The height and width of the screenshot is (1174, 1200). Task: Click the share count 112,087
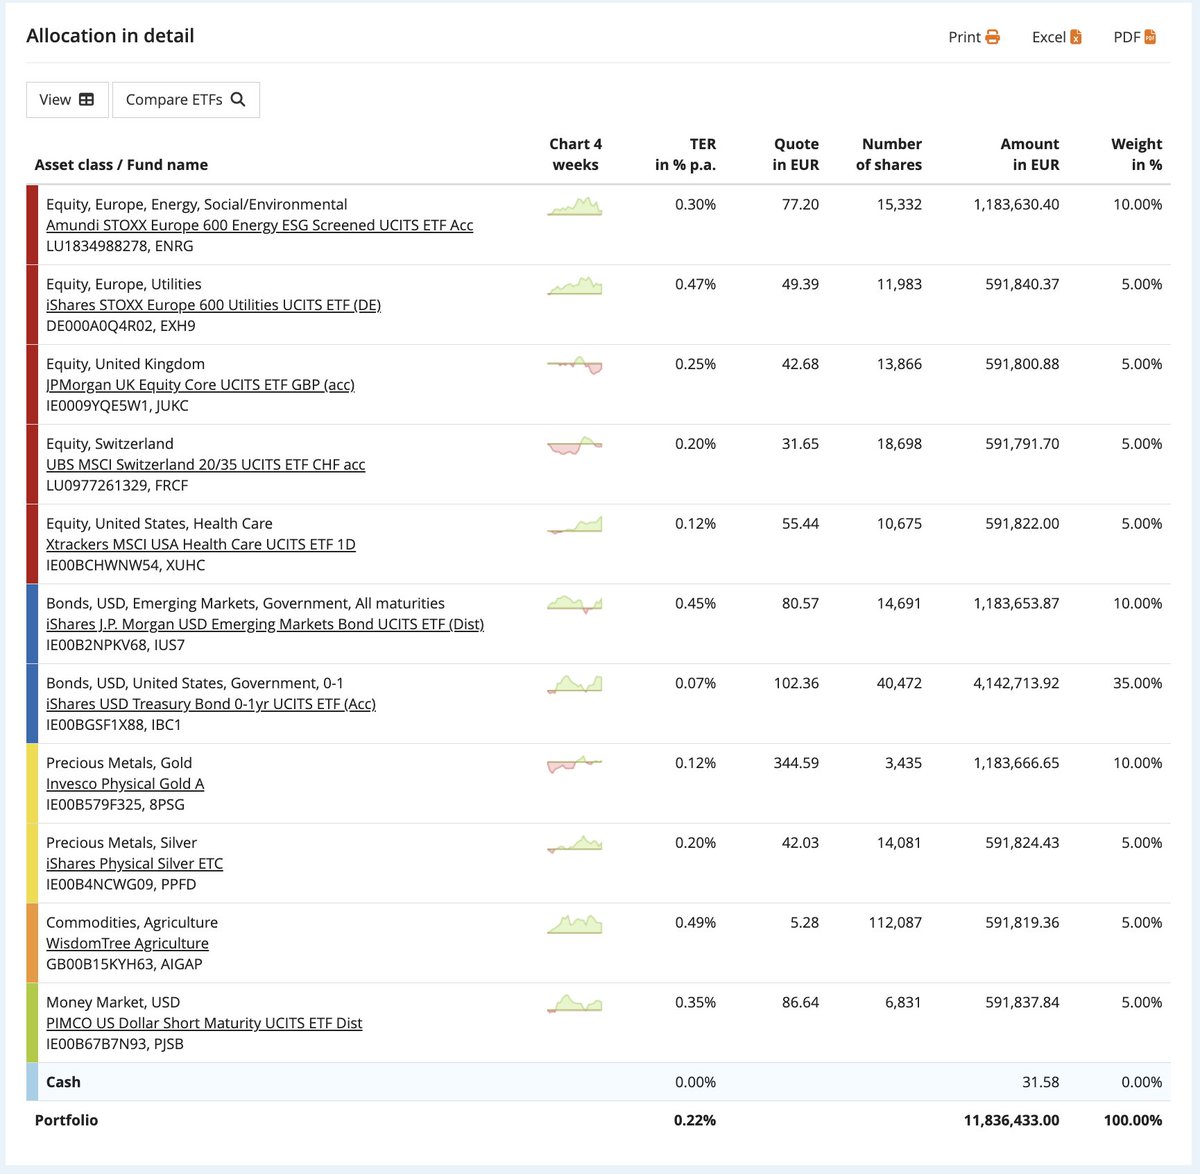click(895, 923)
